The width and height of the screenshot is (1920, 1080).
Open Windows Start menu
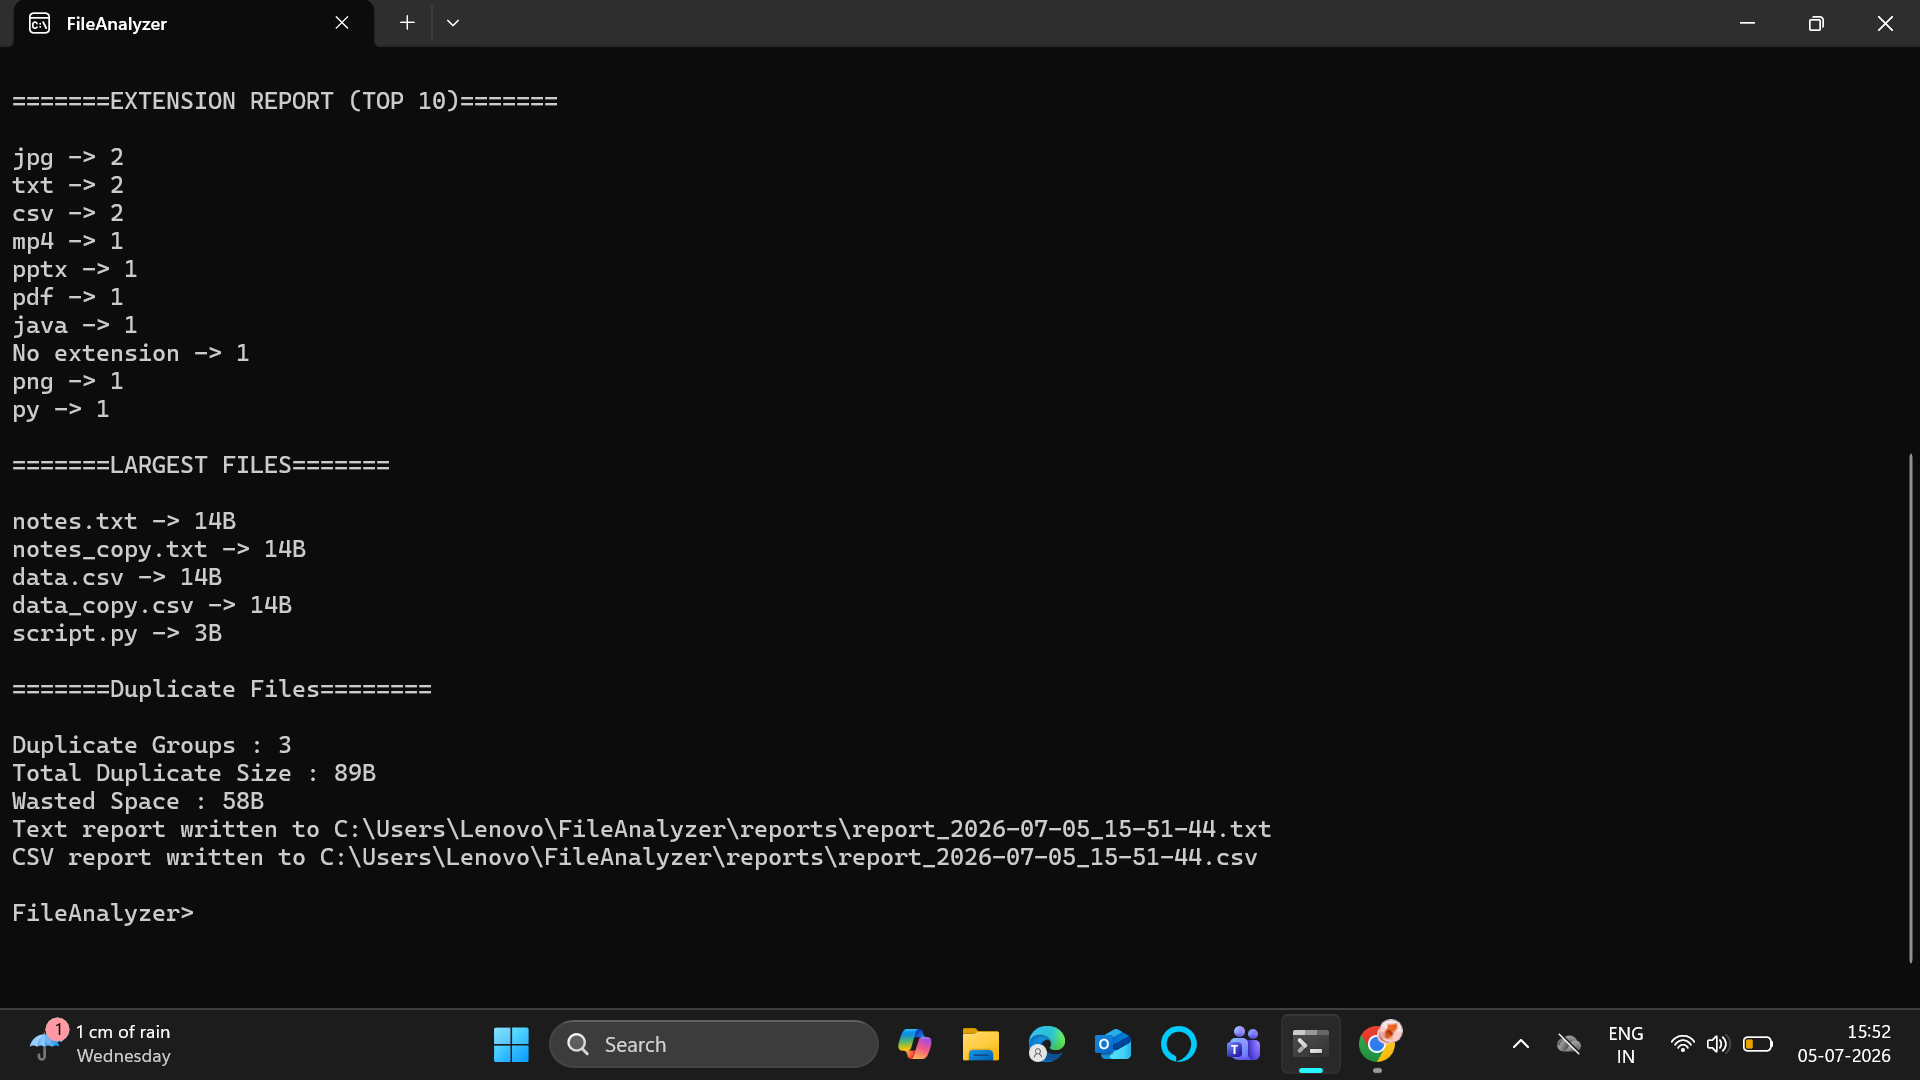pyautogui.click(x=511, y=1044)
